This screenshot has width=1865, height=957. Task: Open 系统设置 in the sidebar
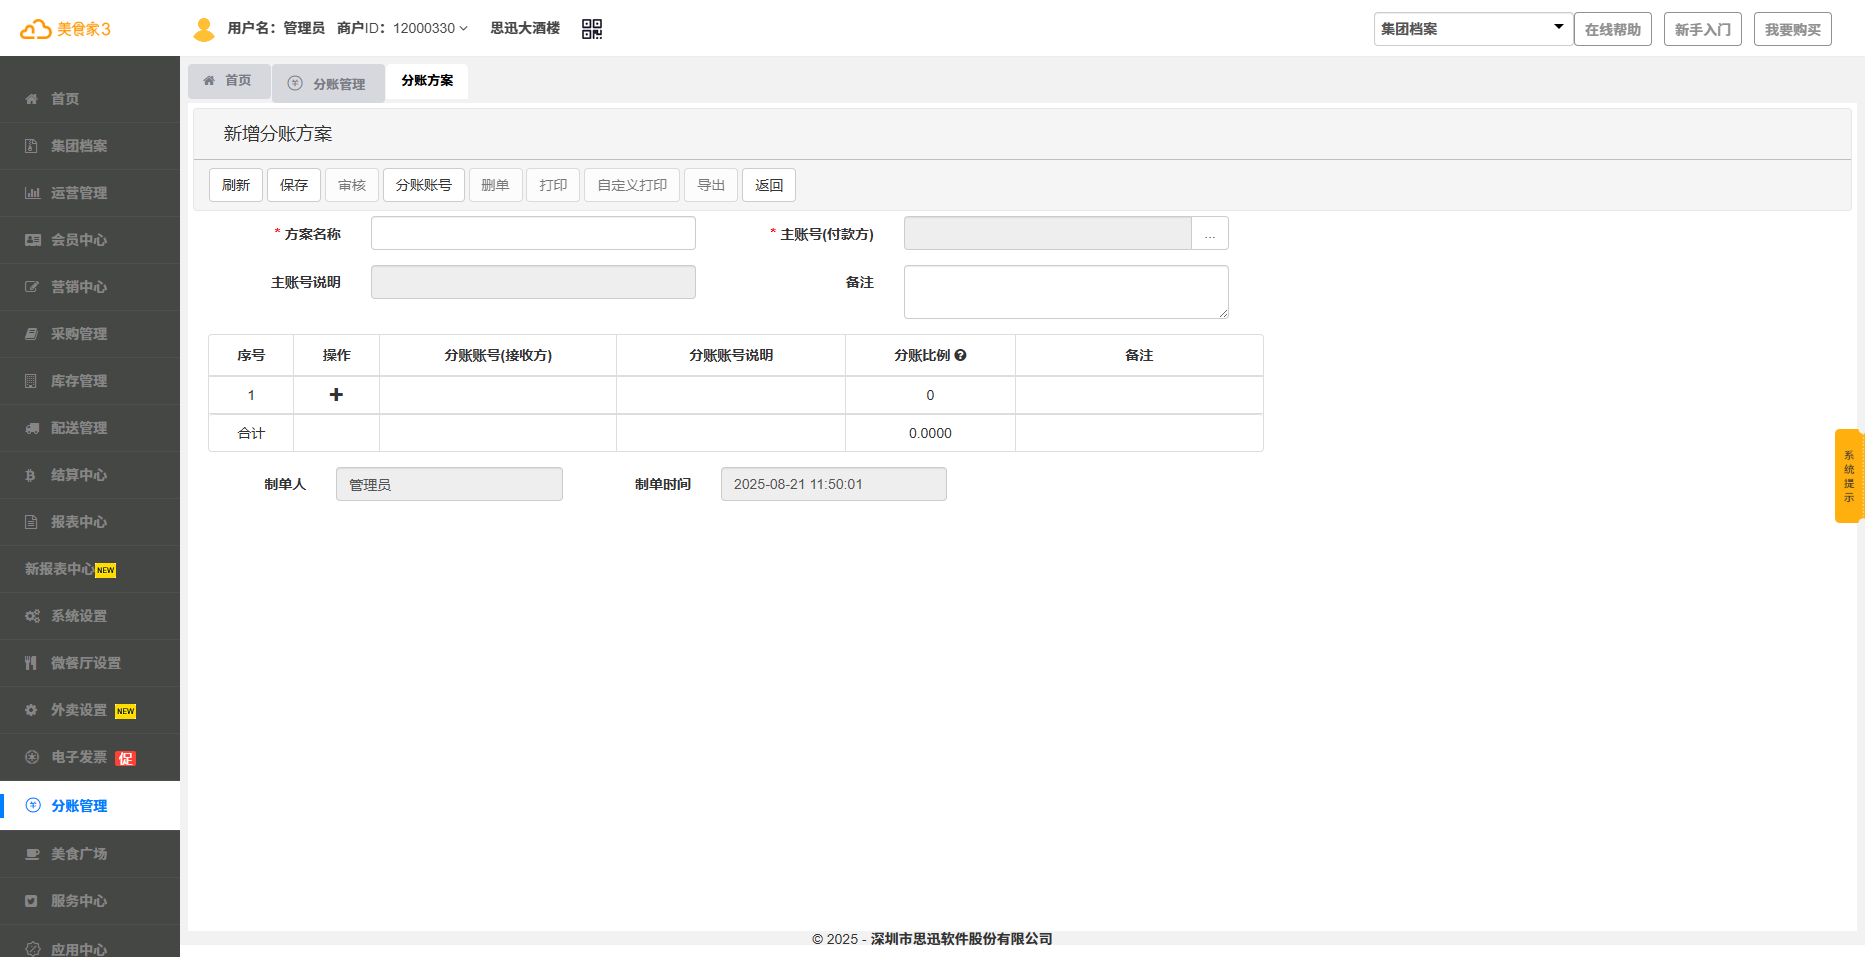79,616
